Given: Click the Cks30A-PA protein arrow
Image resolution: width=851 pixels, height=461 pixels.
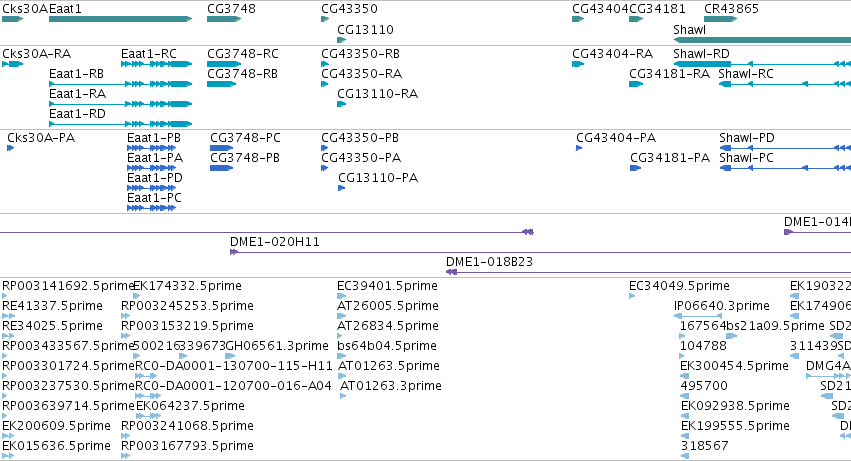Looking at the screenshot, I should pyautogui.click(x=11, y=148).
